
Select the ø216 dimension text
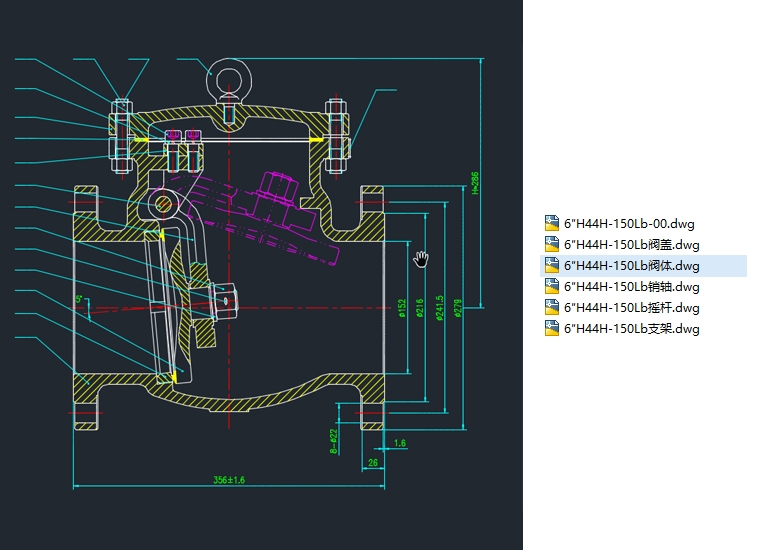click(420, 310)
